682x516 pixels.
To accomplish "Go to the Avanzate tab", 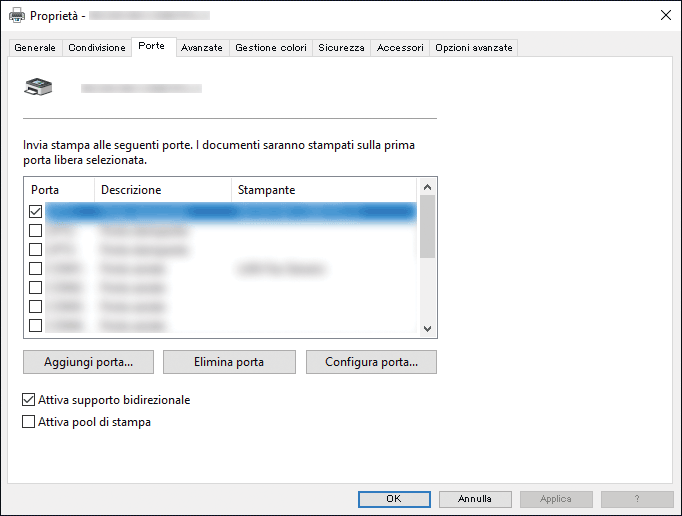I will 201,47.
